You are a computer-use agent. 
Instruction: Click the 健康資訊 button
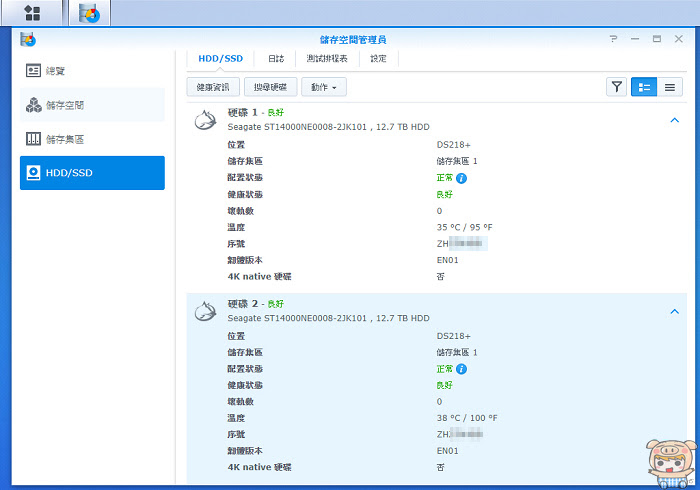pos(213,87)
